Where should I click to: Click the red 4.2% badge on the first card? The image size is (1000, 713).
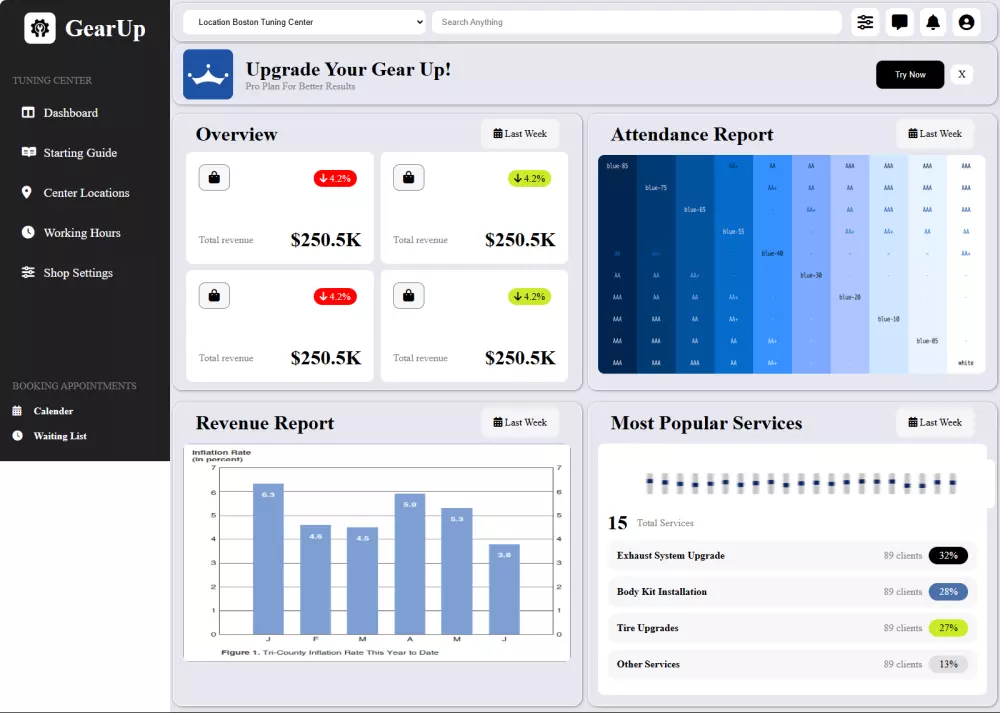click(x=335, y=179)
